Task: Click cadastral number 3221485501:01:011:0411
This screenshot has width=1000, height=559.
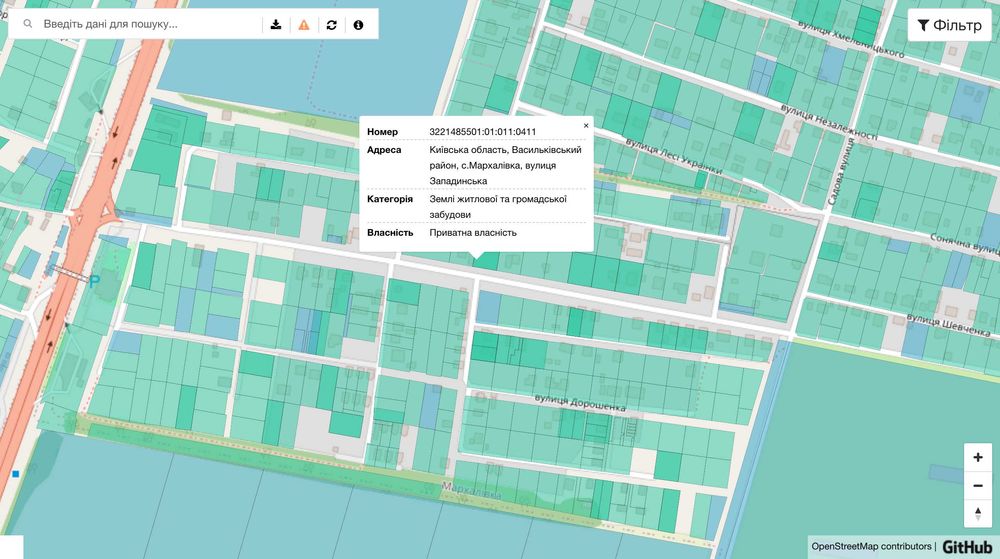Action: 483,132
